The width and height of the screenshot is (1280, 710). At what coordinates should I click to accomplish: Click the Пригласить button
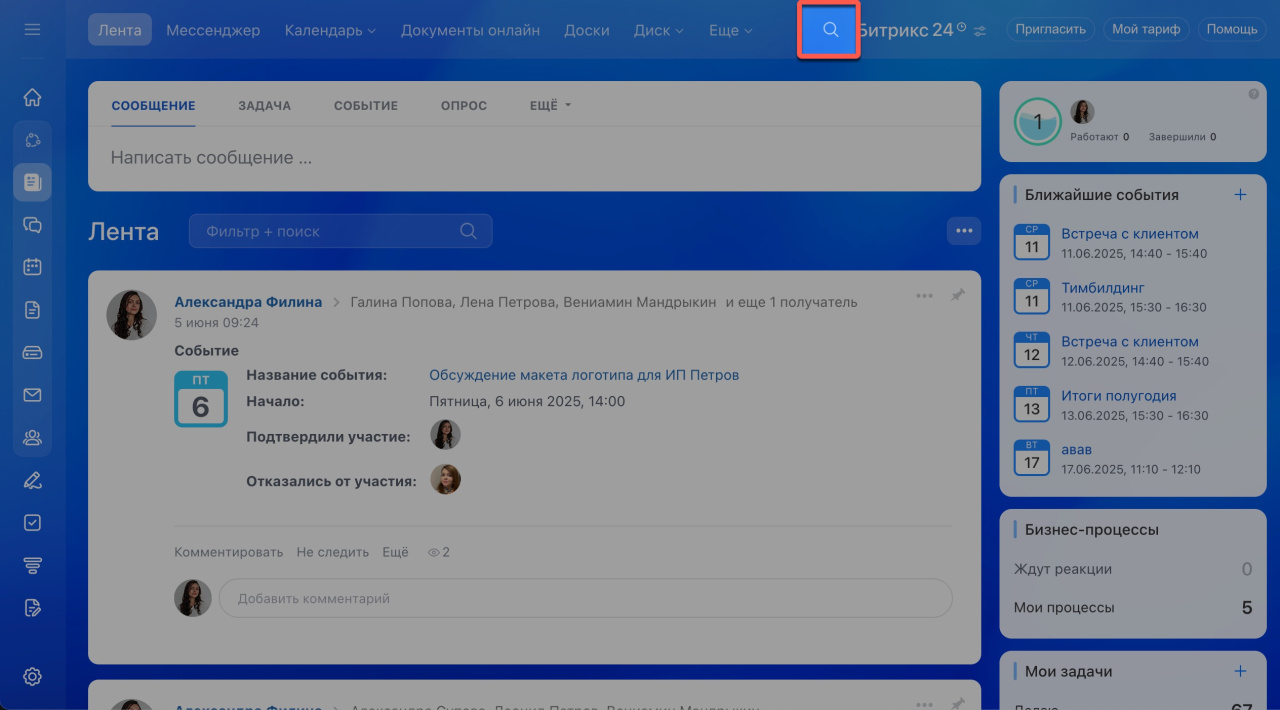[x=1050, y=29]
